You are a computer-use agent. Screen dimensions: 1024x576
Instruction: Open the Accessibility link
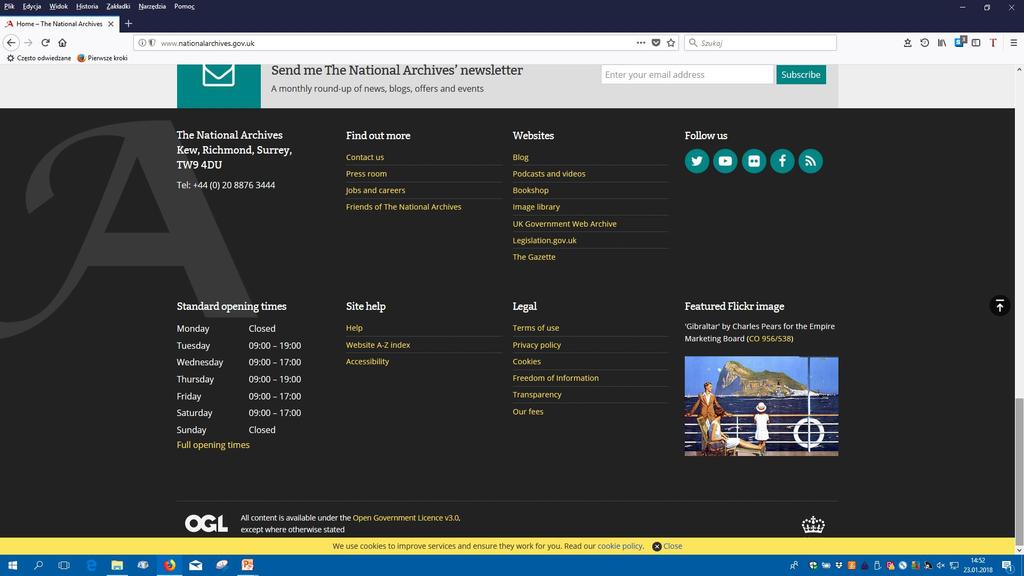click(368, 361)
